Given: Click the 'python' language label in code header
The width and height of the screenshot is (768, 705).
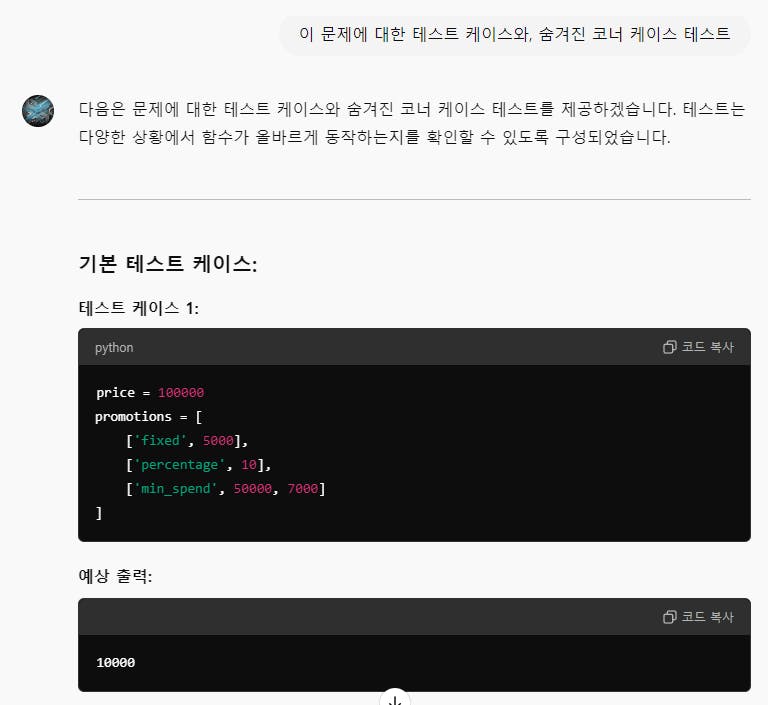Looking at the screenshot, I should point(114,347).
